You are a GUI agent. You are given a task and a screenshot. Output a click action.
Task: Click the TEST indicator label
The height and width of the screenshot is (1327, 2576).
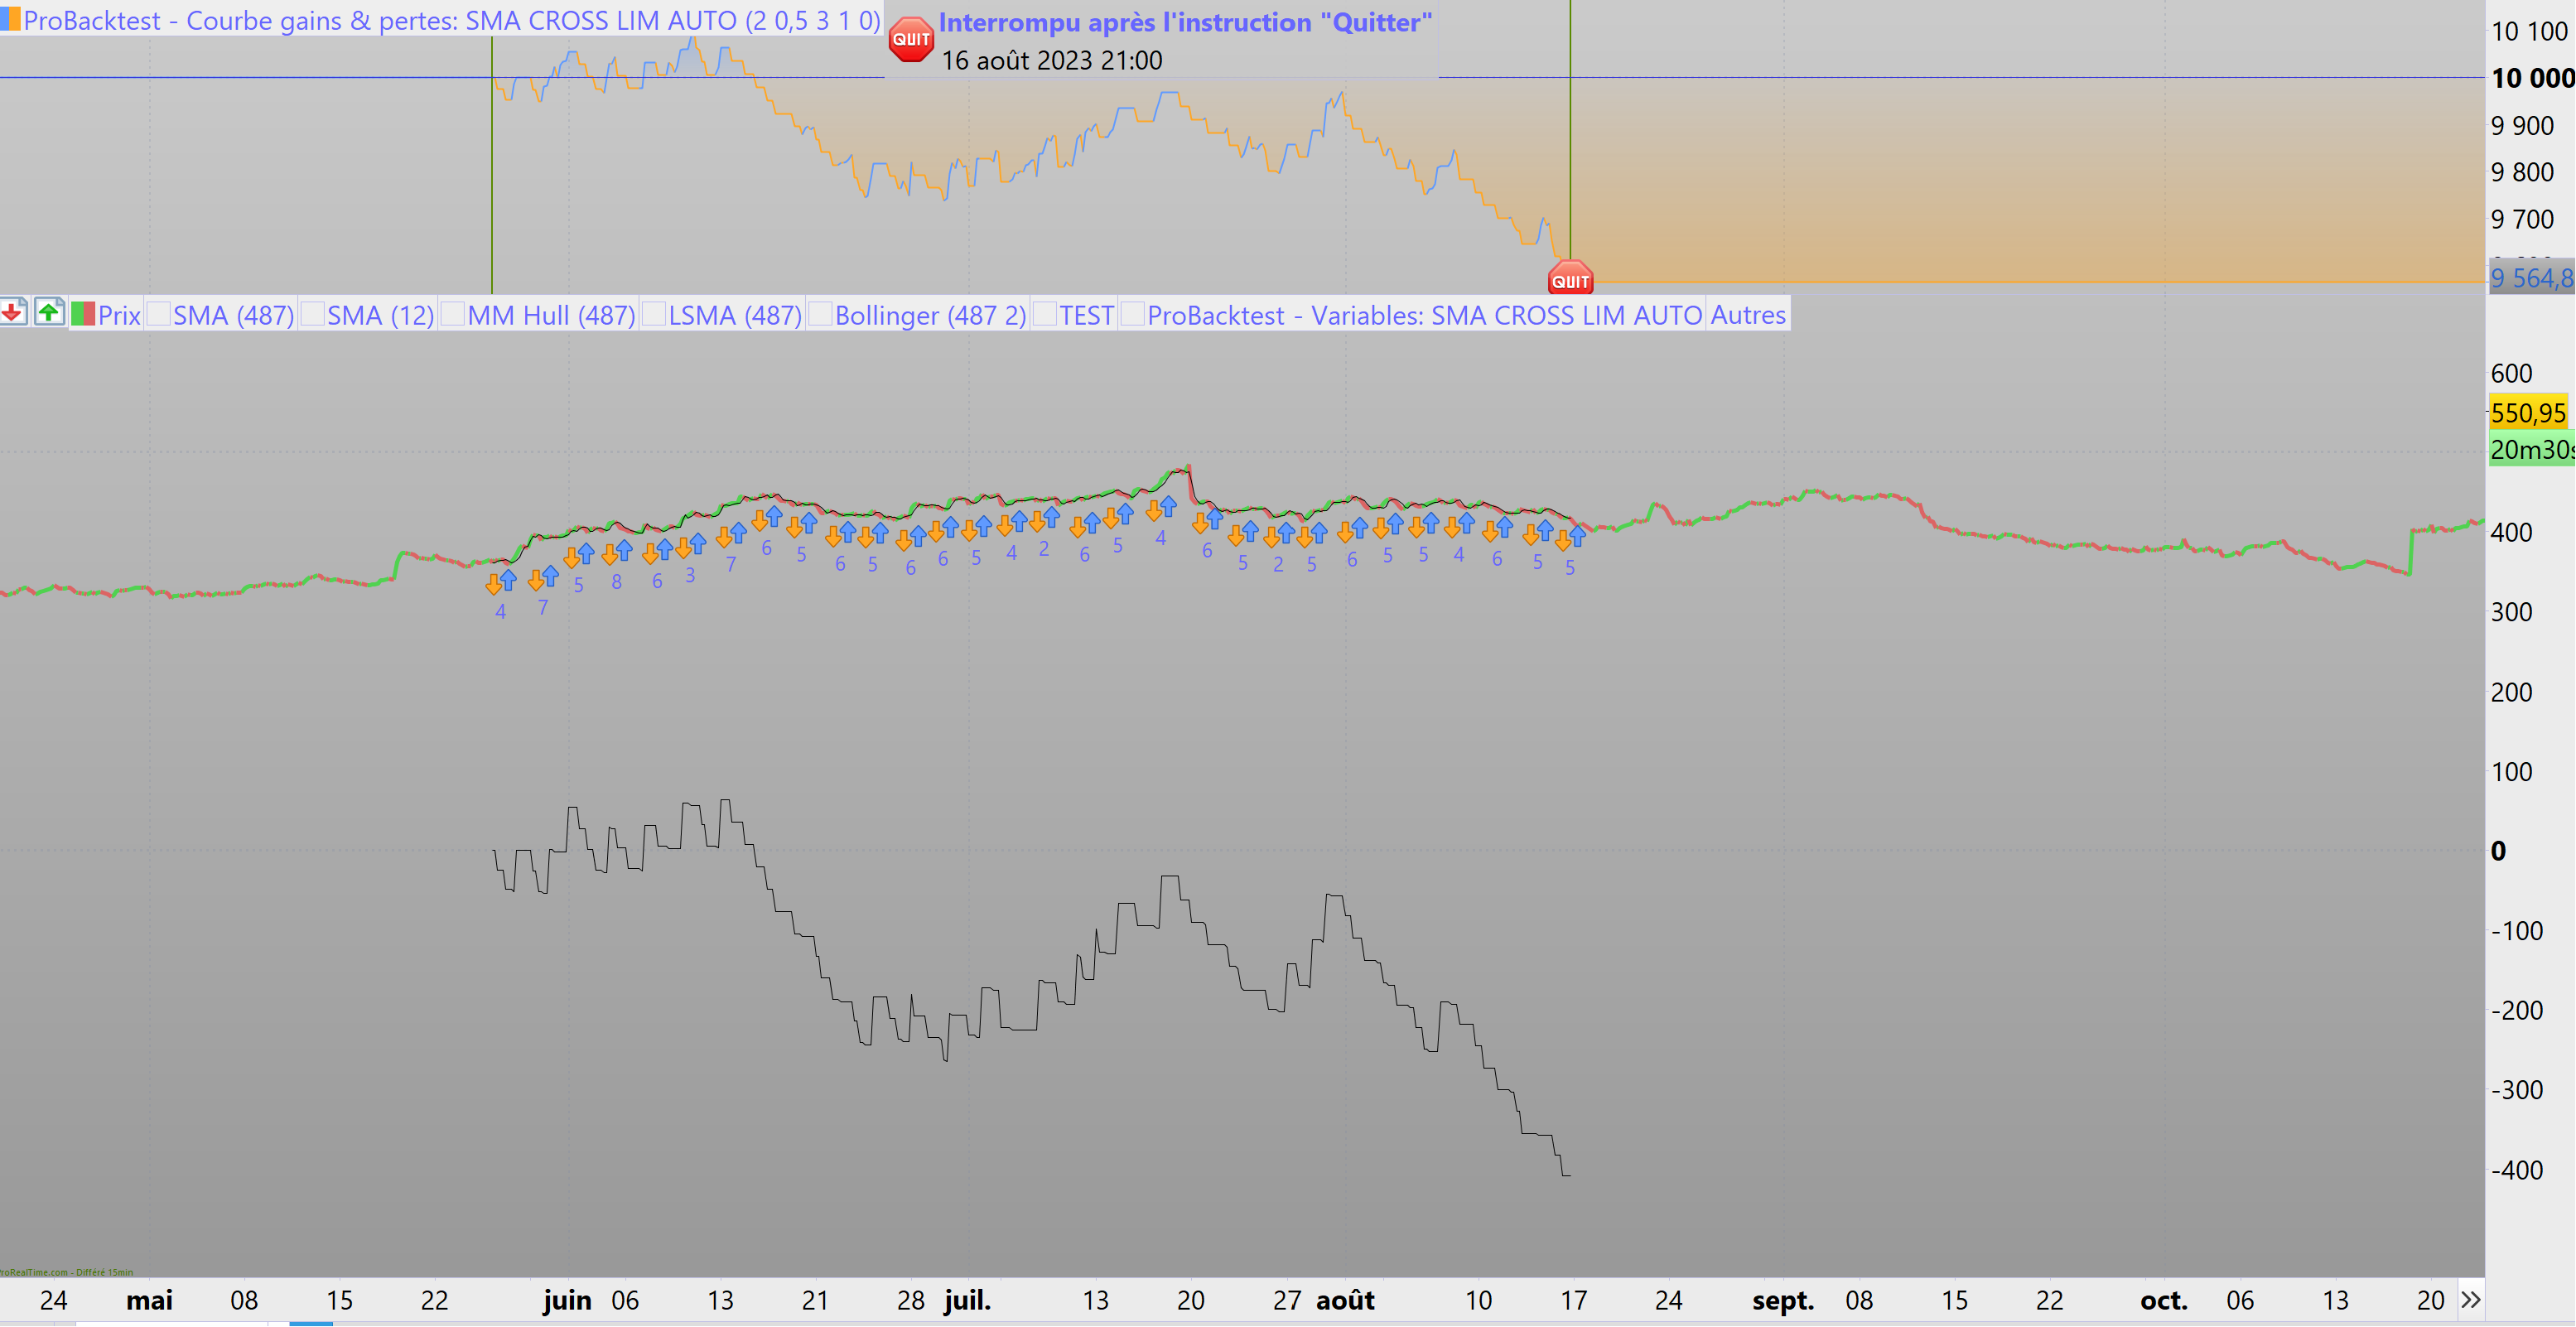(1086, 315)
